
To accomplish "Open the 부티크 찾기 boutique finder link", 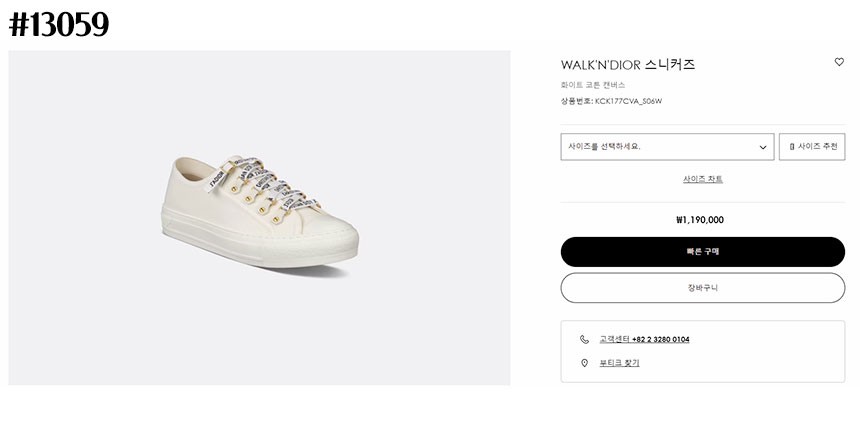I will click(619, 363).
